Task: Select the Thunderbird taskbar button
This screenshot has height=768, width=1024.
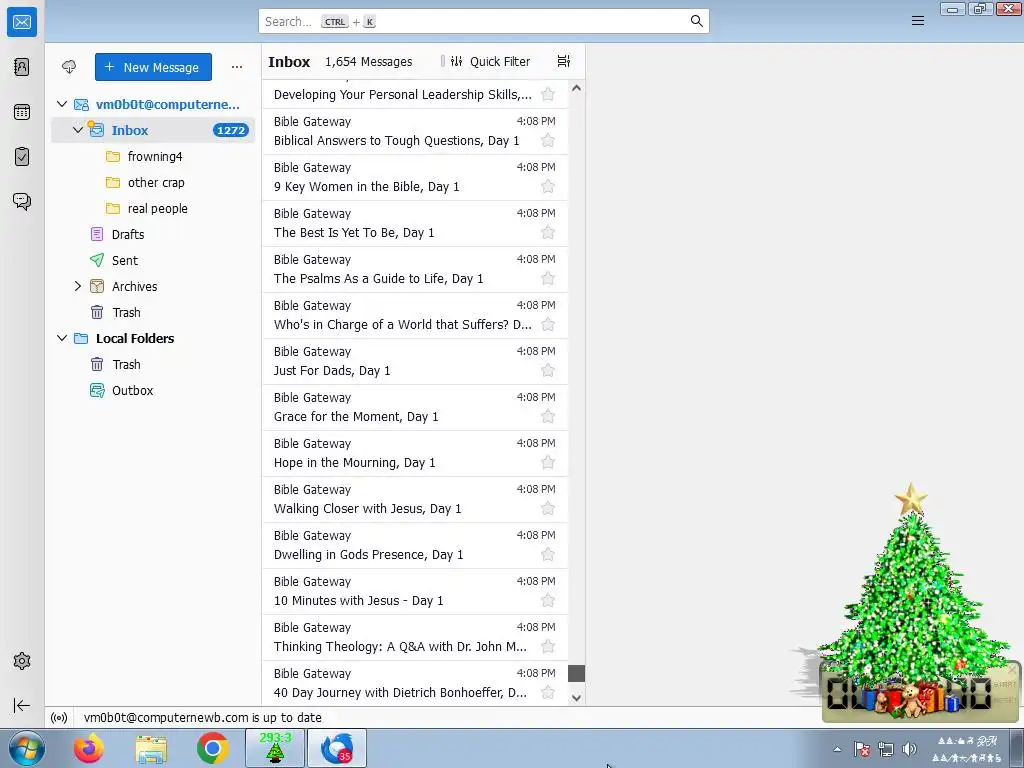Action: pos(337,748)
